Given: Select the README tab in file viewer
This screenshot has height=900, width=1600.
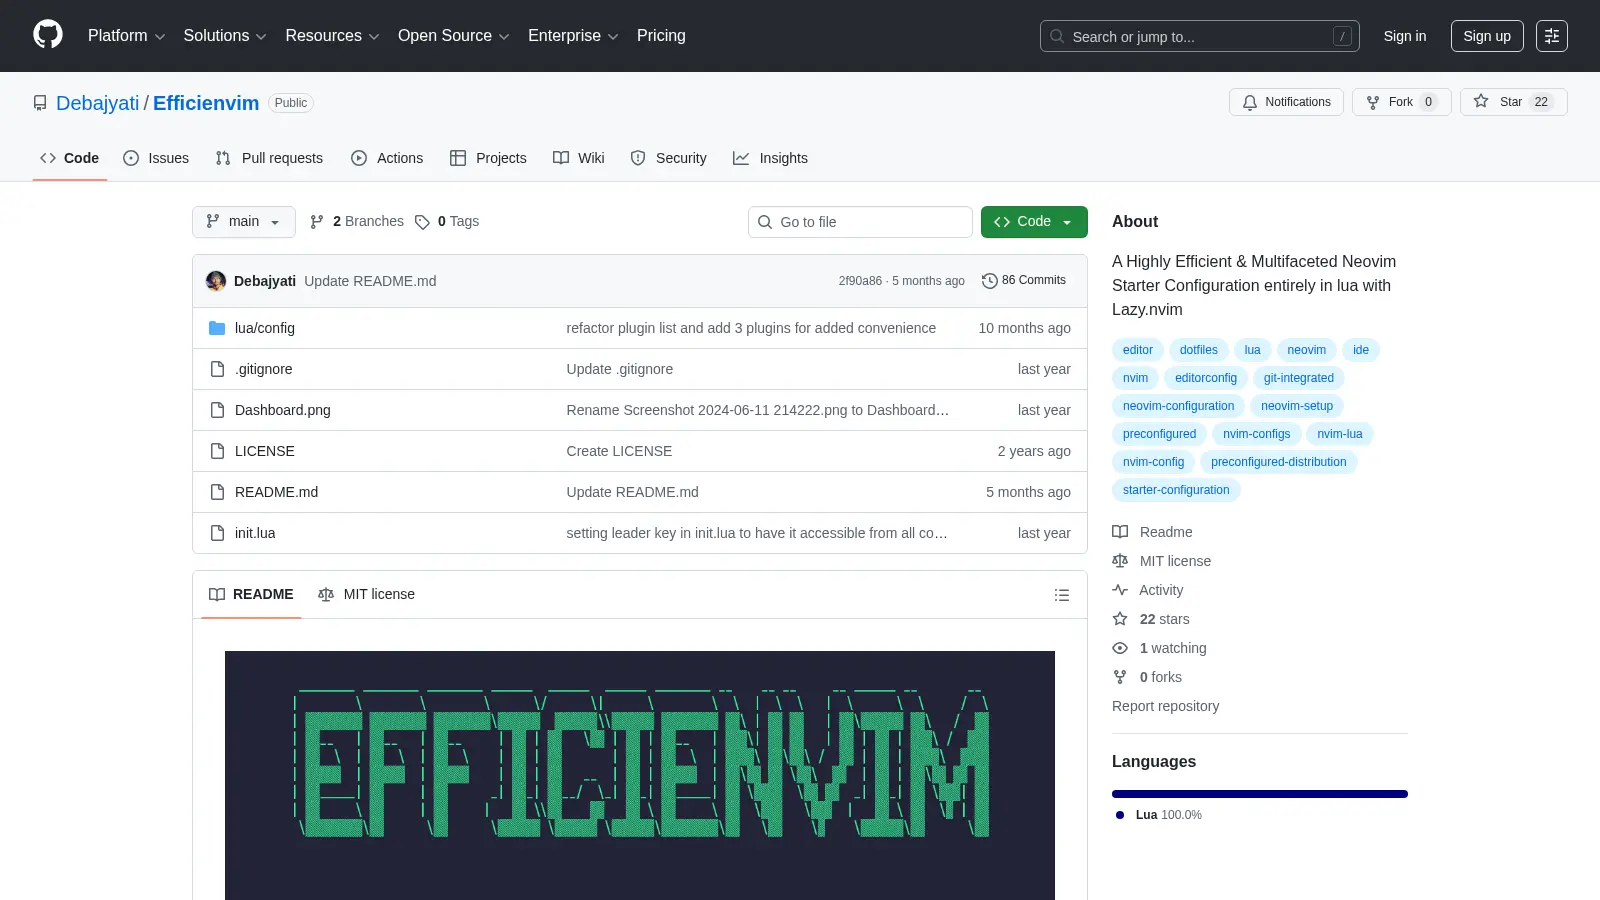Looking at the screenshot, I should (251, 595).
